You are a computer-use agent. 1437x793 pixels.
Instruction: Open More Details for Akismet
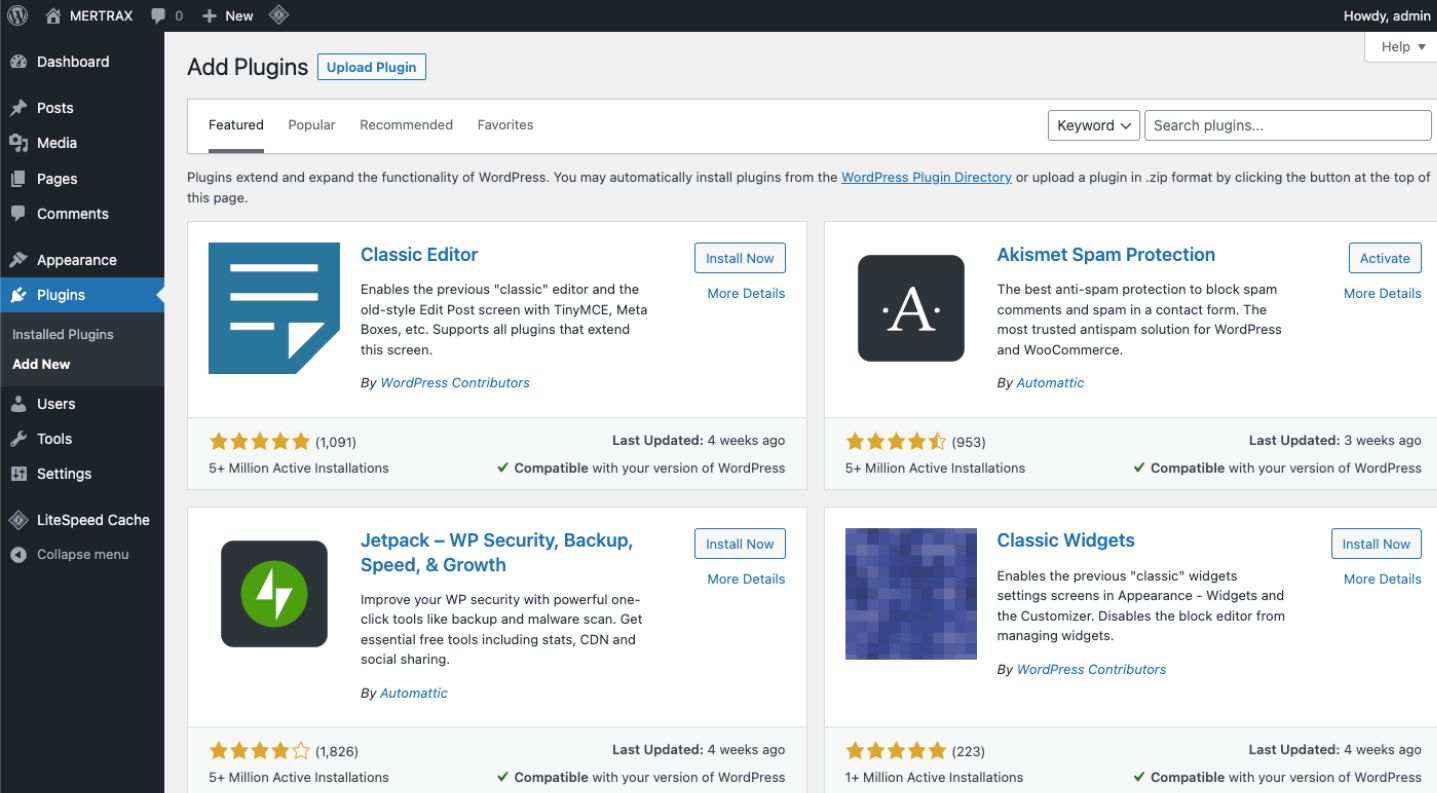tap(1382, 293)
